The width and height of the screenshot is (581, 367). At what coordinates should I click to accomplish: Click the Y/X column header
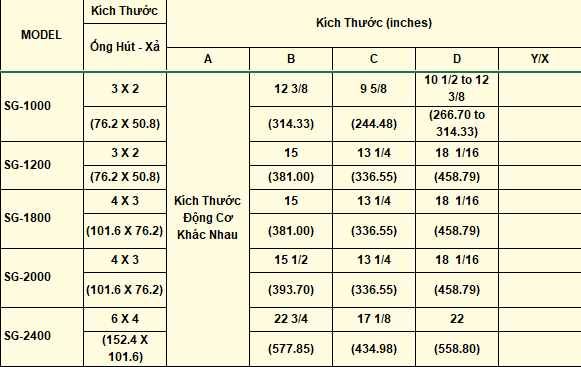540,59
